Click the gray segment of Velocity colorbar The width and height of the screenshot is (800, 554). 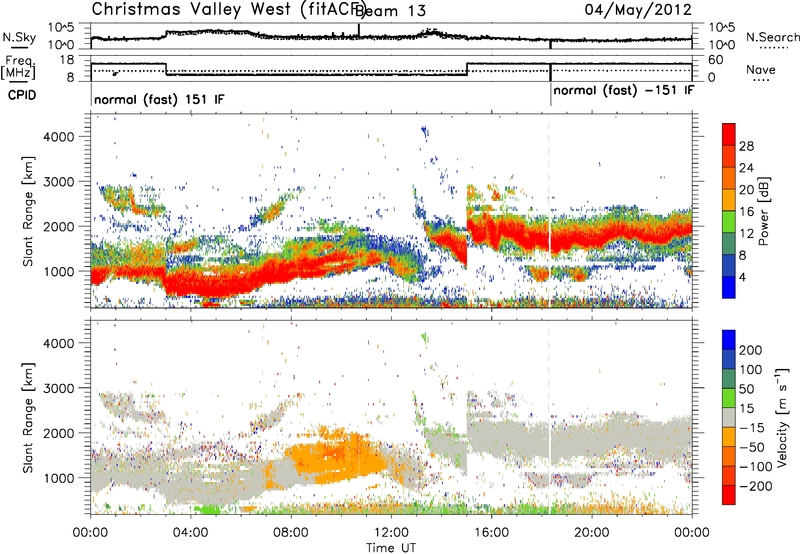coord(729,418)
